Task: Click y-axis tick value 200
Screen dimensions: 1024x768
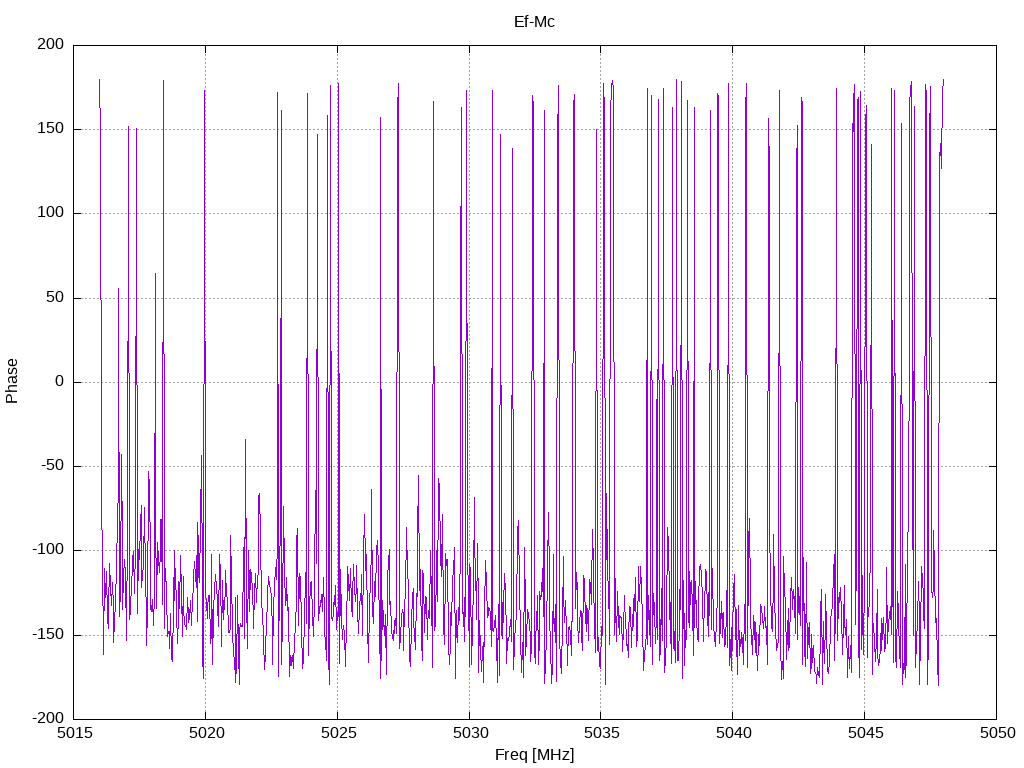Action: pyautogui.click(x=51, y=44)
